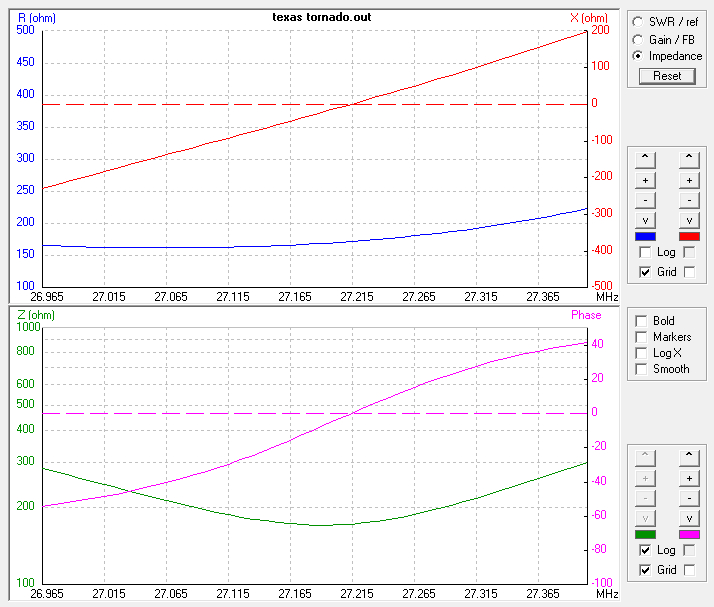The width and height of the screenshot is (714, 607).
Task: Enable the Smooth checkbox
Action: (x=642, y=369)
